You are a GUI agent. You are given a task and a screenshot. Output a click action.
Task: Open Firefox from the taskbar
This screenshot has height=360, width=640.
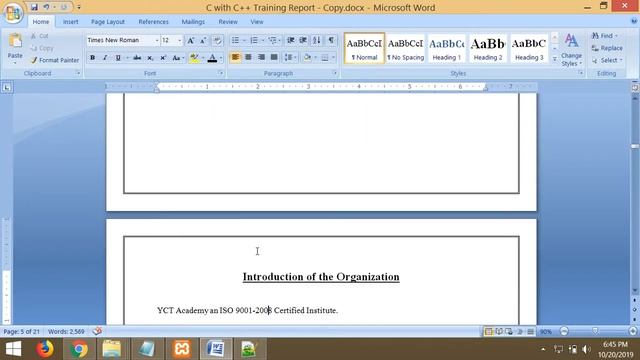click(x=45, y=349)
